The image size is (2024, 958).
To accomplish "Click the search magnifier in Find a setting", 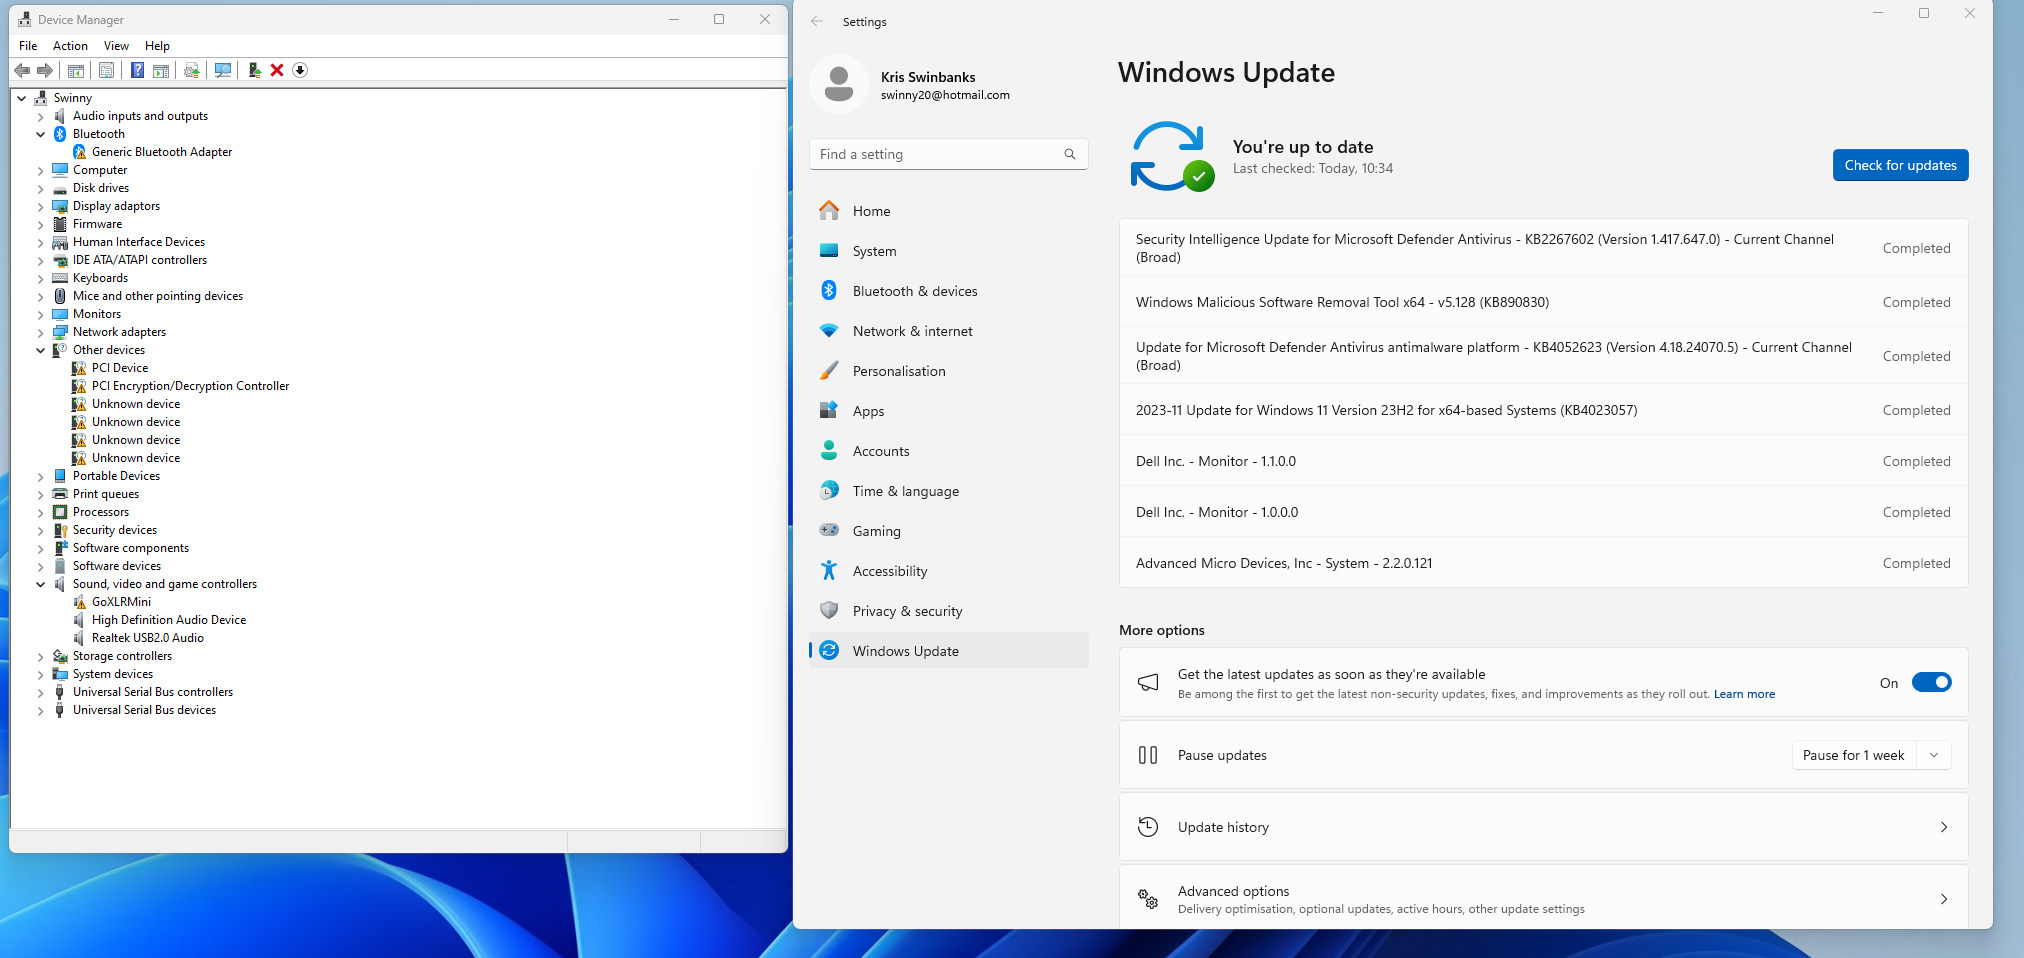I will coord(1070,154).
